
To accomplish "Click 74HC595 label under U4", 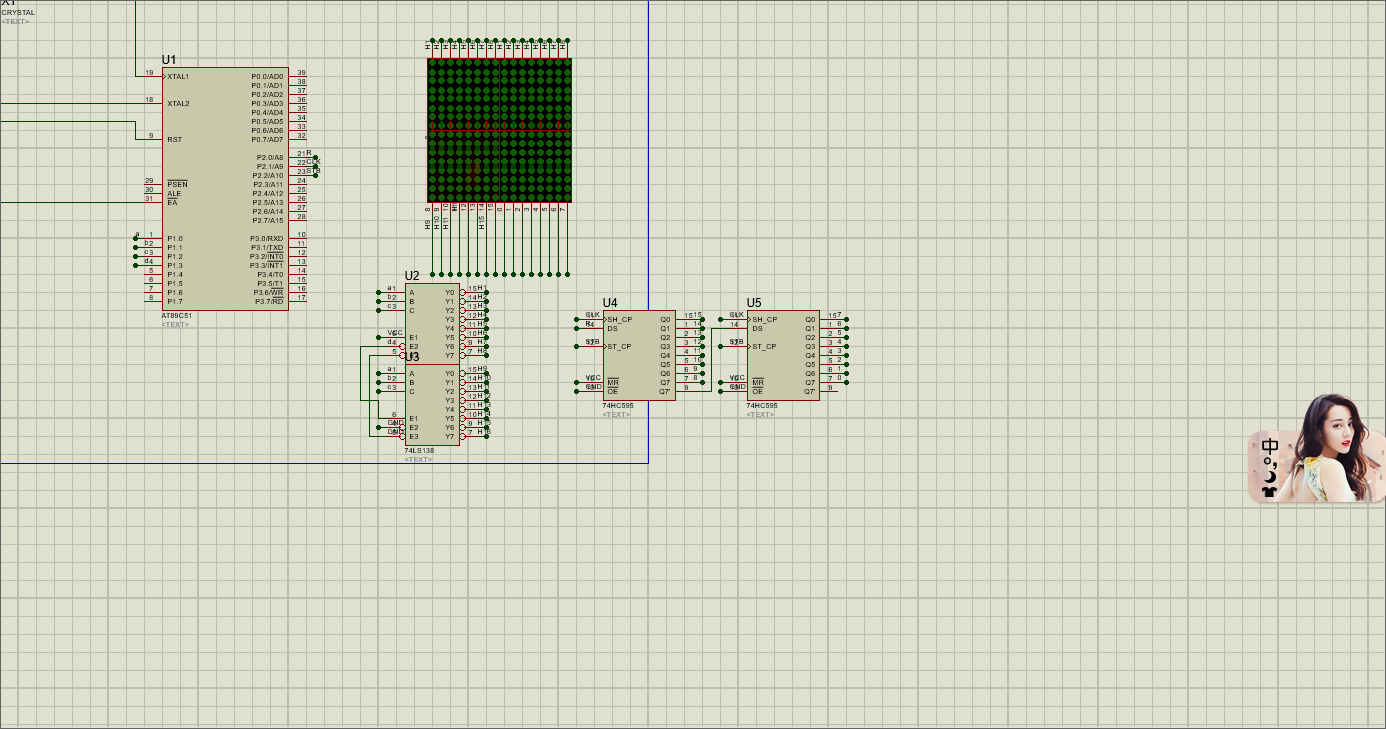I will click(618, 406).
